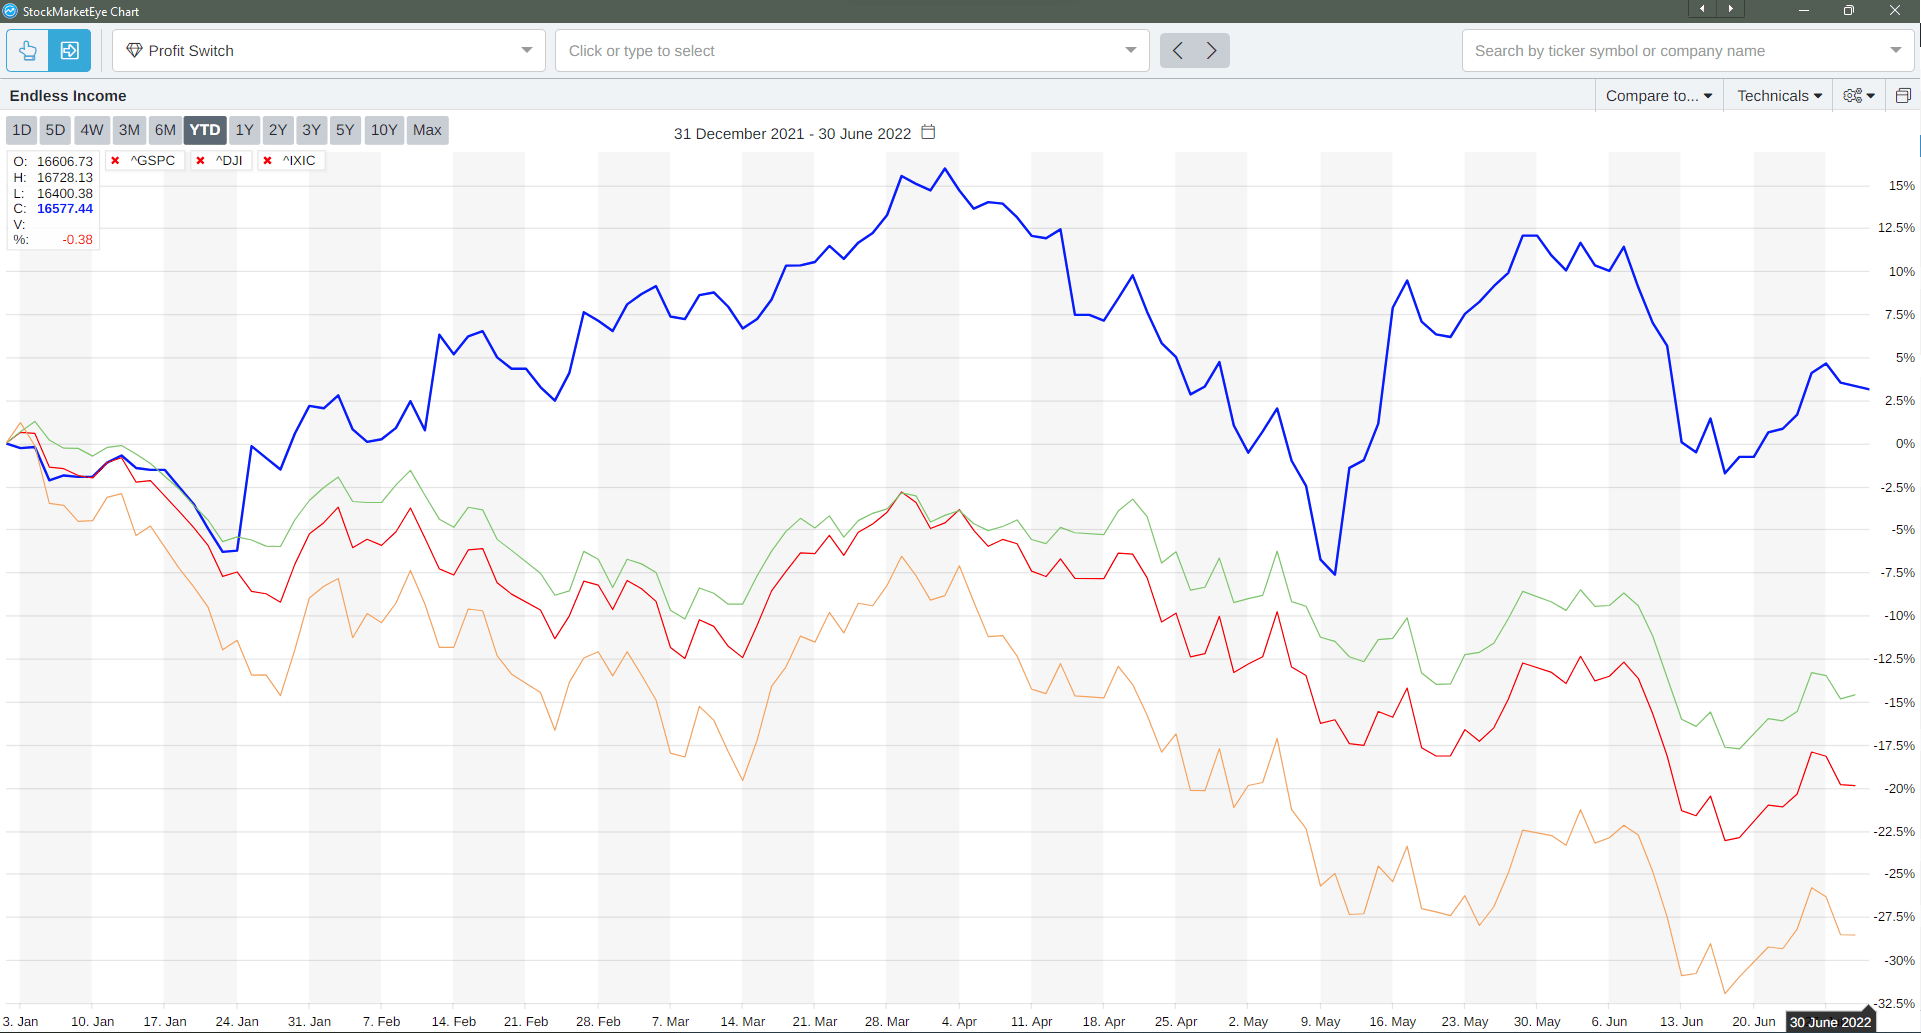Click the ^DJI legend label
Image resolution: width=1921 pixels, height=1033 pixels.
pyautogui.click(x=229, y=161)
